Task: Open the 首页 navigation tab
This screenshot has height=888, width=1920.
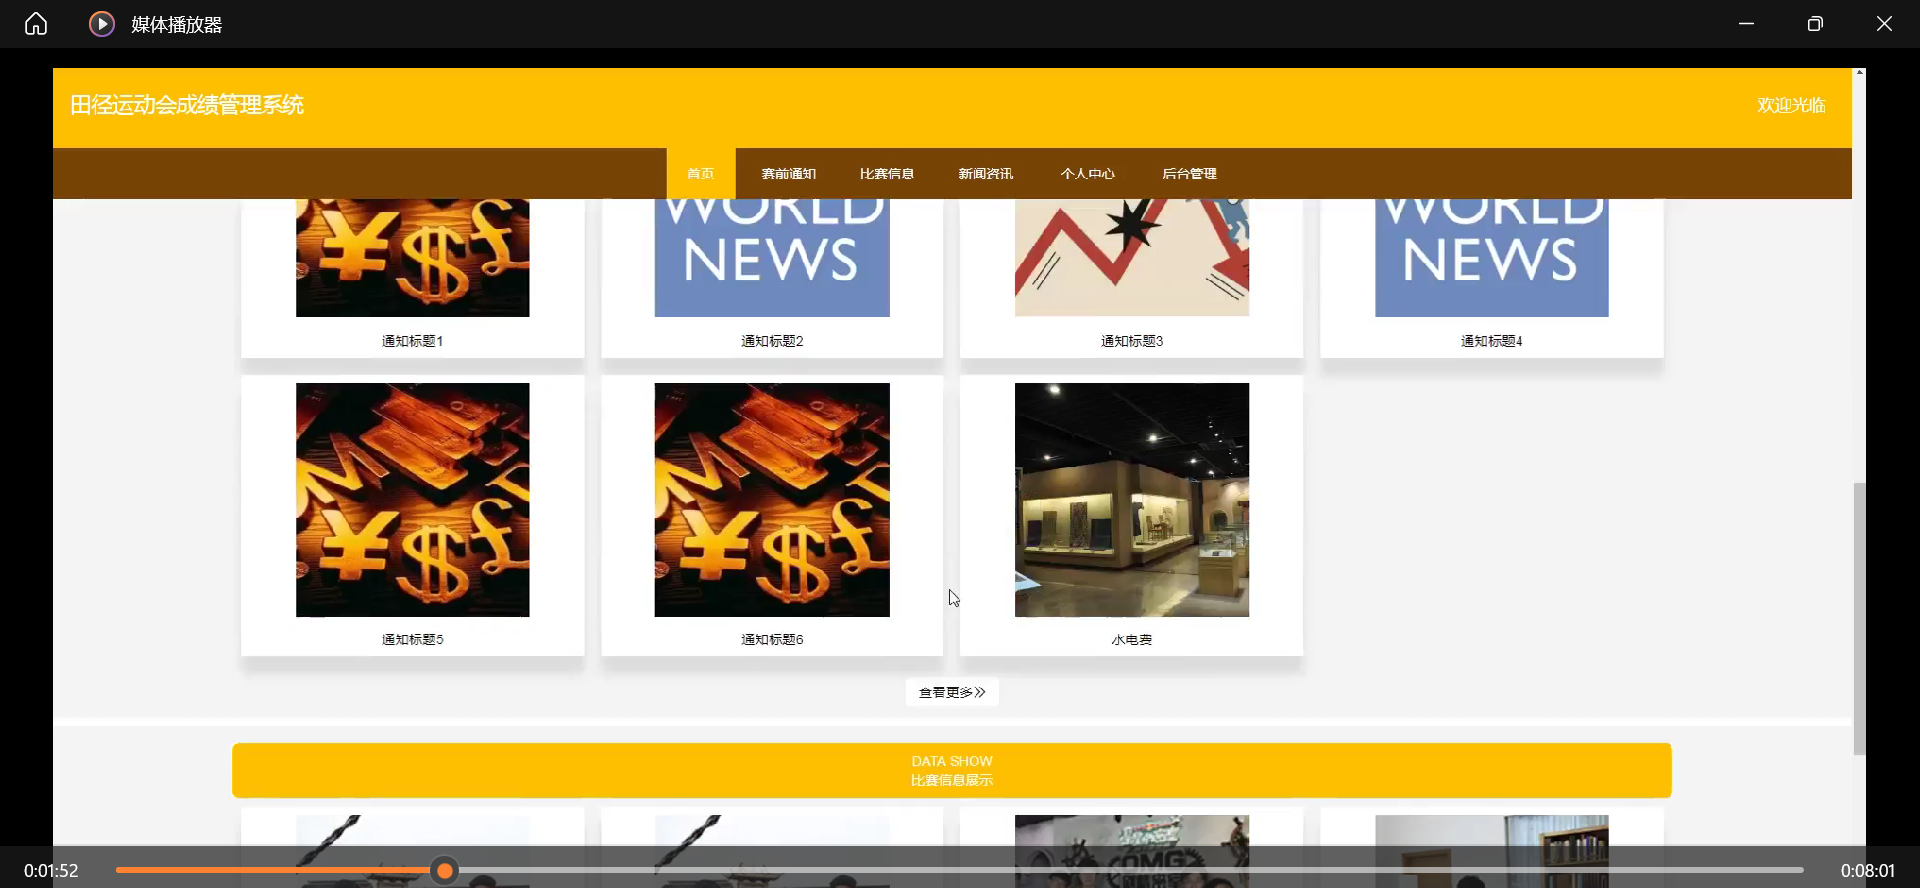Action: 701,174
